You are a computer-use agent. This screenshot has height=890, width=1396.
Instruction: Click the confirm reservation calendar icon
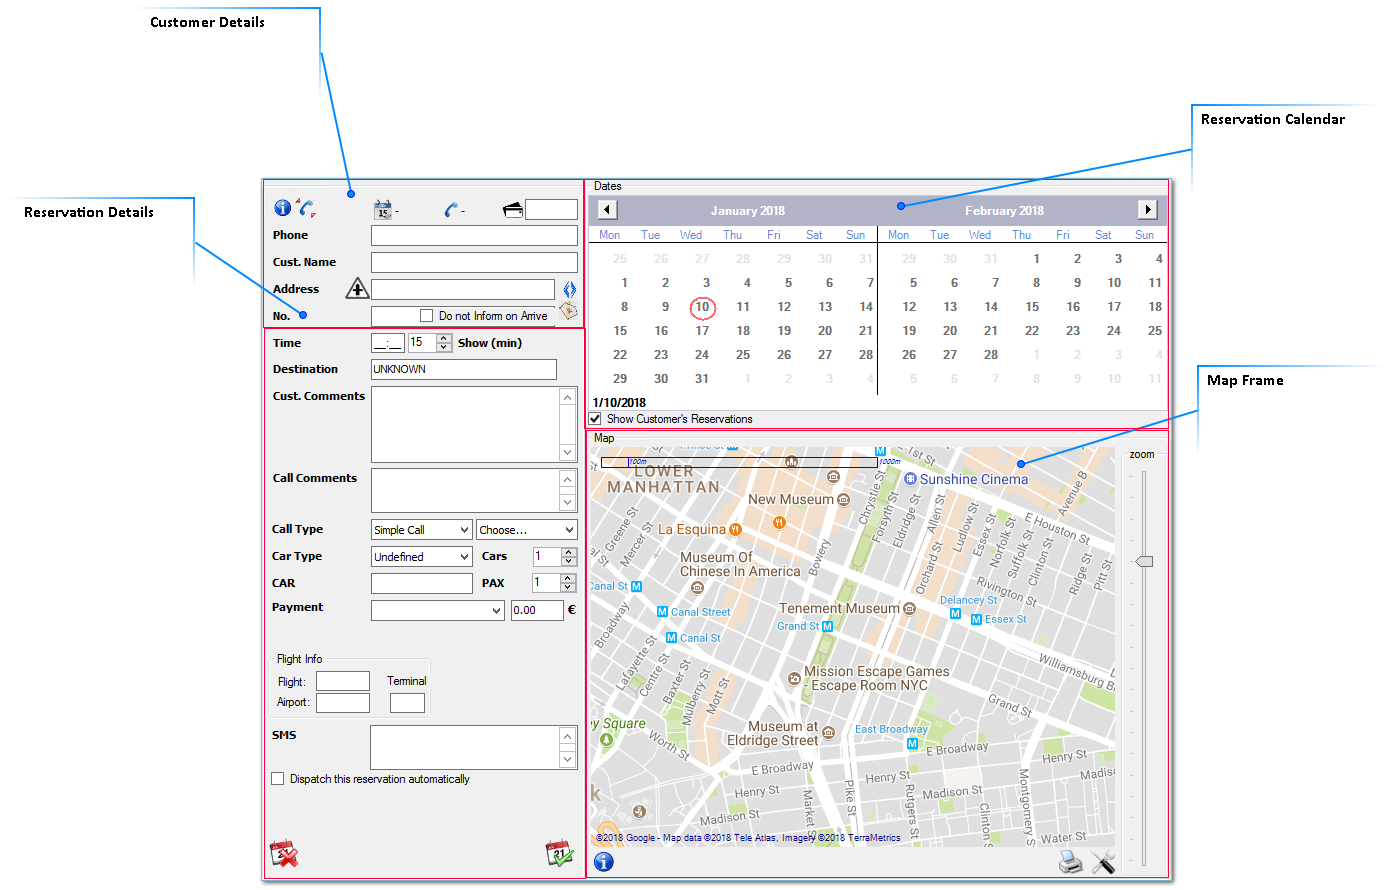click(x=559, y=853)
